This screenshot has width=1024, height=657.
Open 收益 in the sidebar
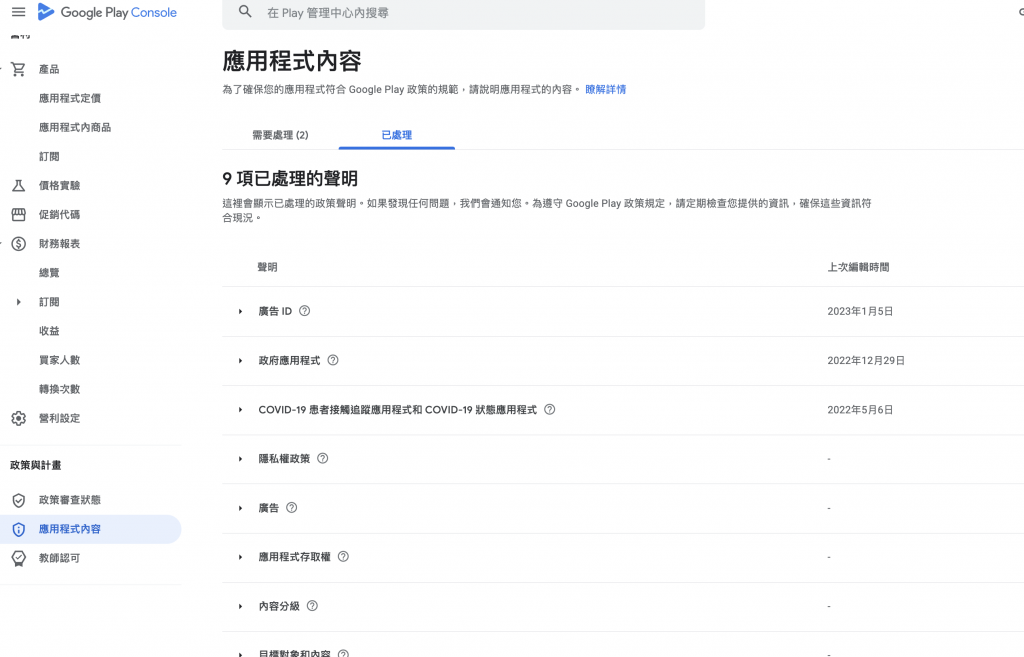[x=49, y=331]
